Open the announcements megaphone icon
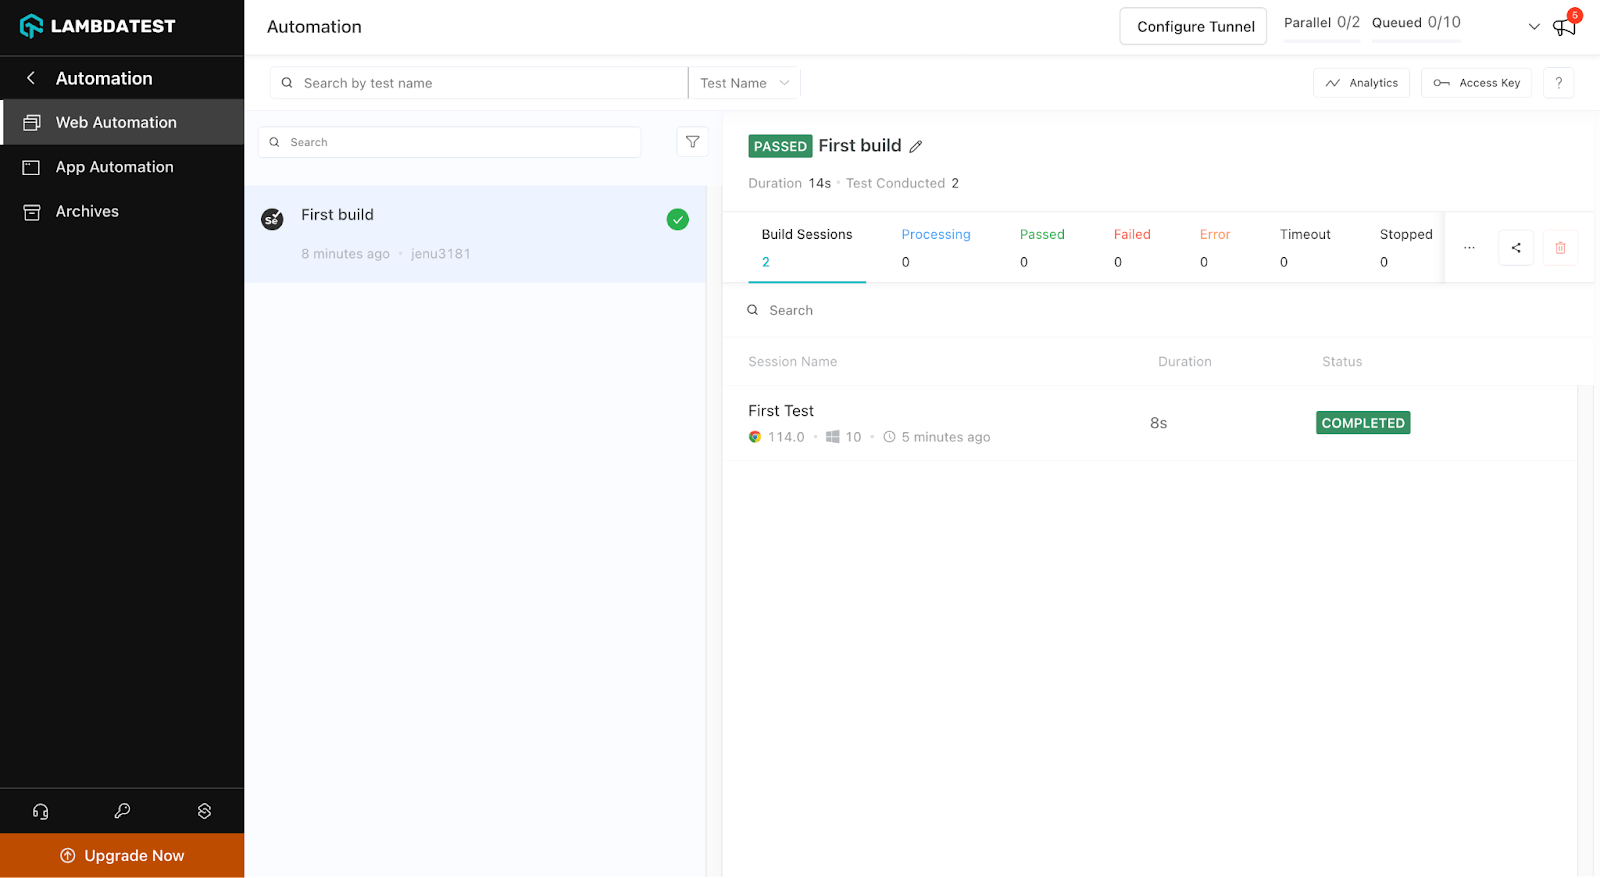 click(x=1564, y=27)
